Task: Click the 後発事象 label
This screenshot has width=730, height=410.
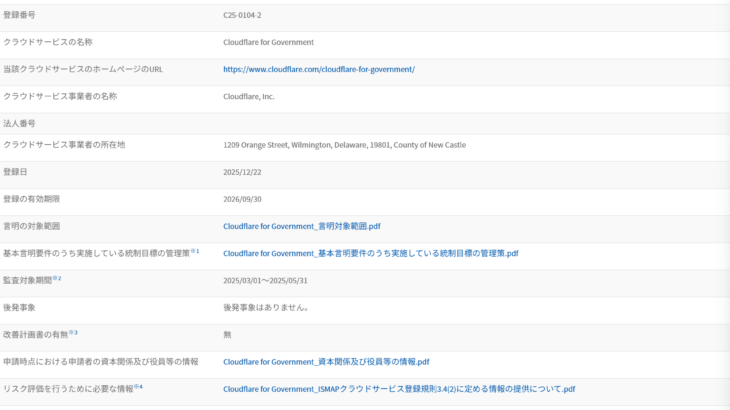Action: pos(19,308)
